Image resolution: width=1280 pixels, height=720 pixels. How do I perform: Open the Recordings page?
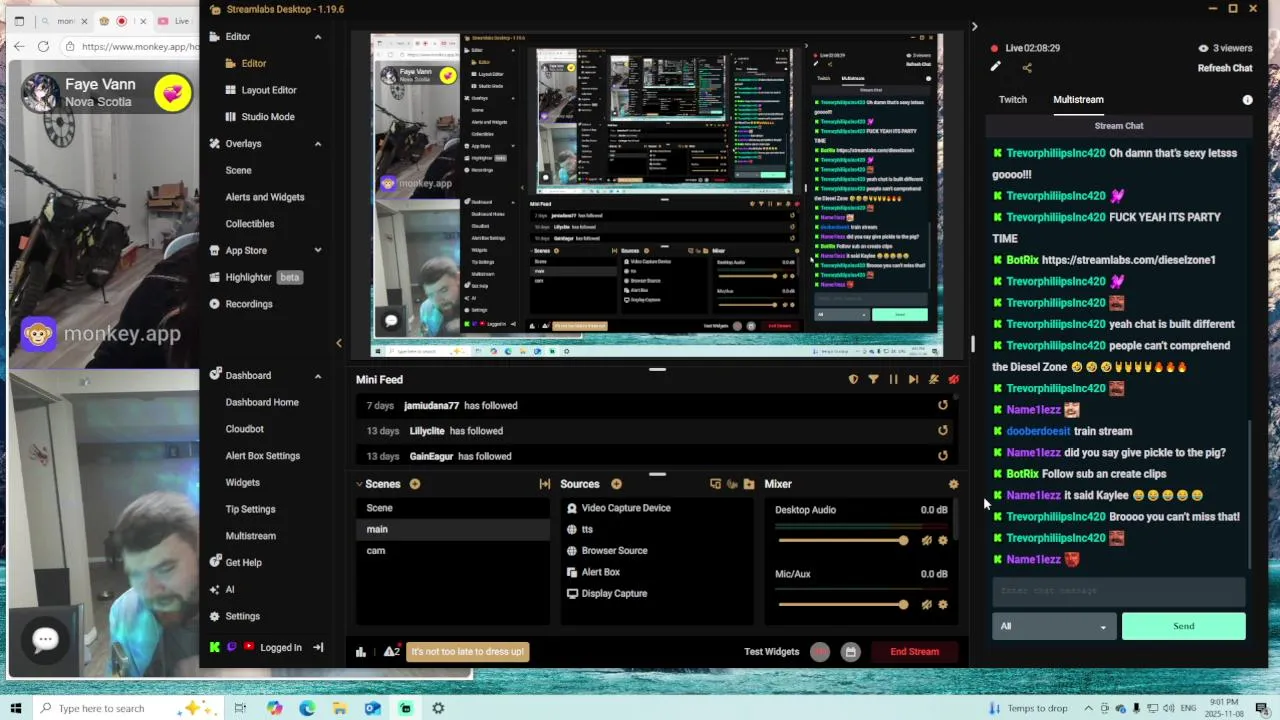[248, 304]
